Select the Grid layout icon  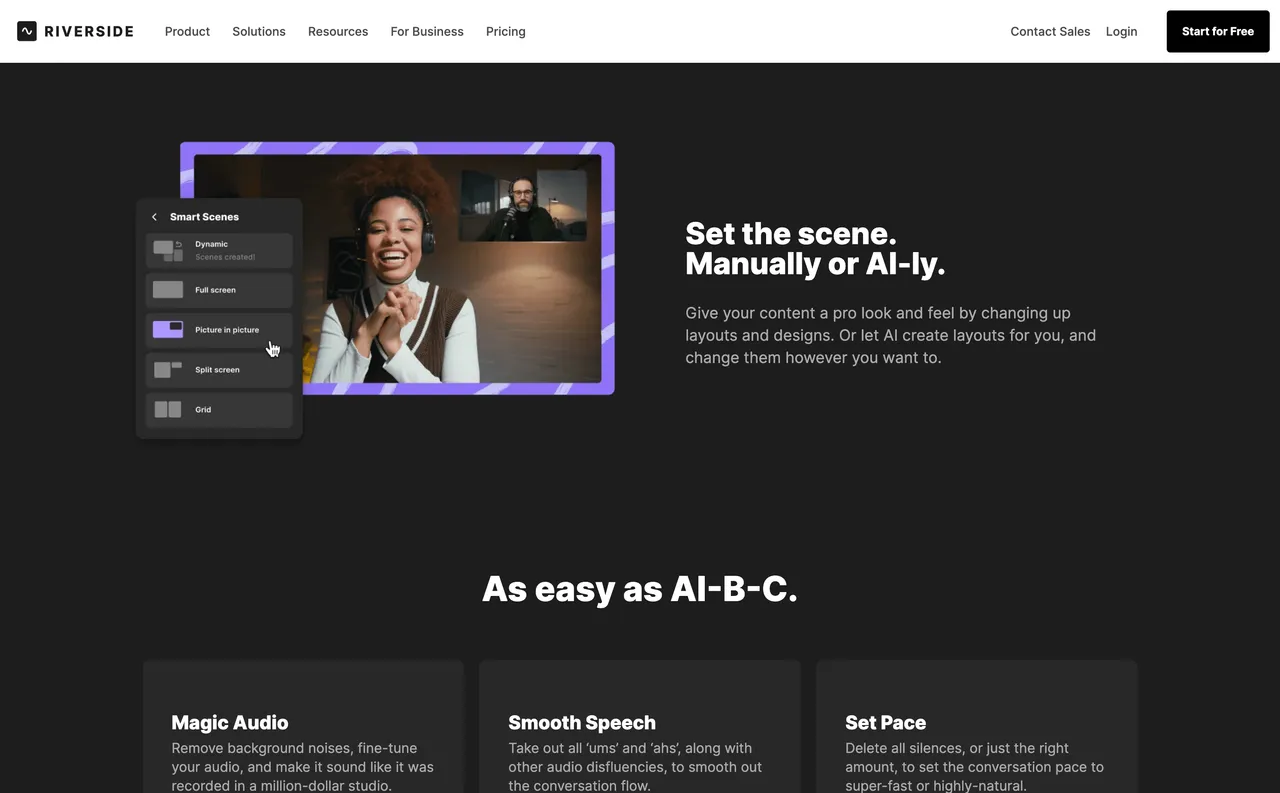168,409
